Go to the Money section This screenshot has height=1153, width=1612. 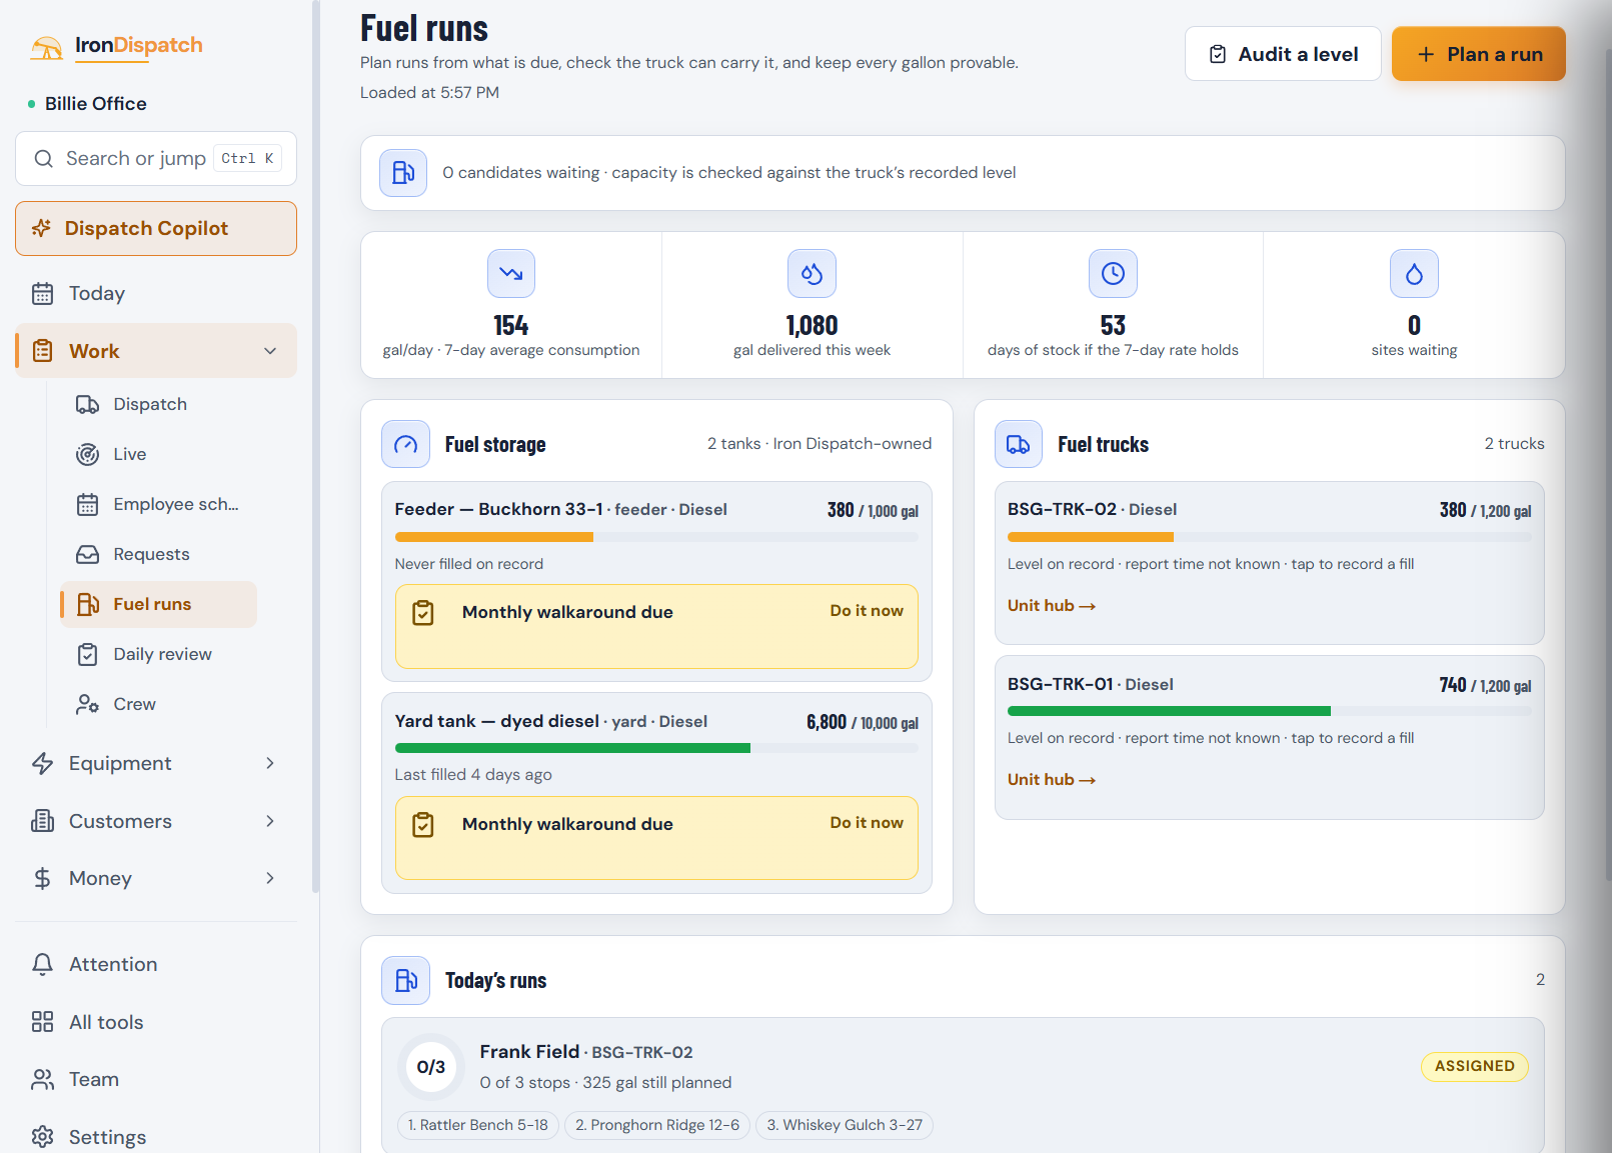156,878
